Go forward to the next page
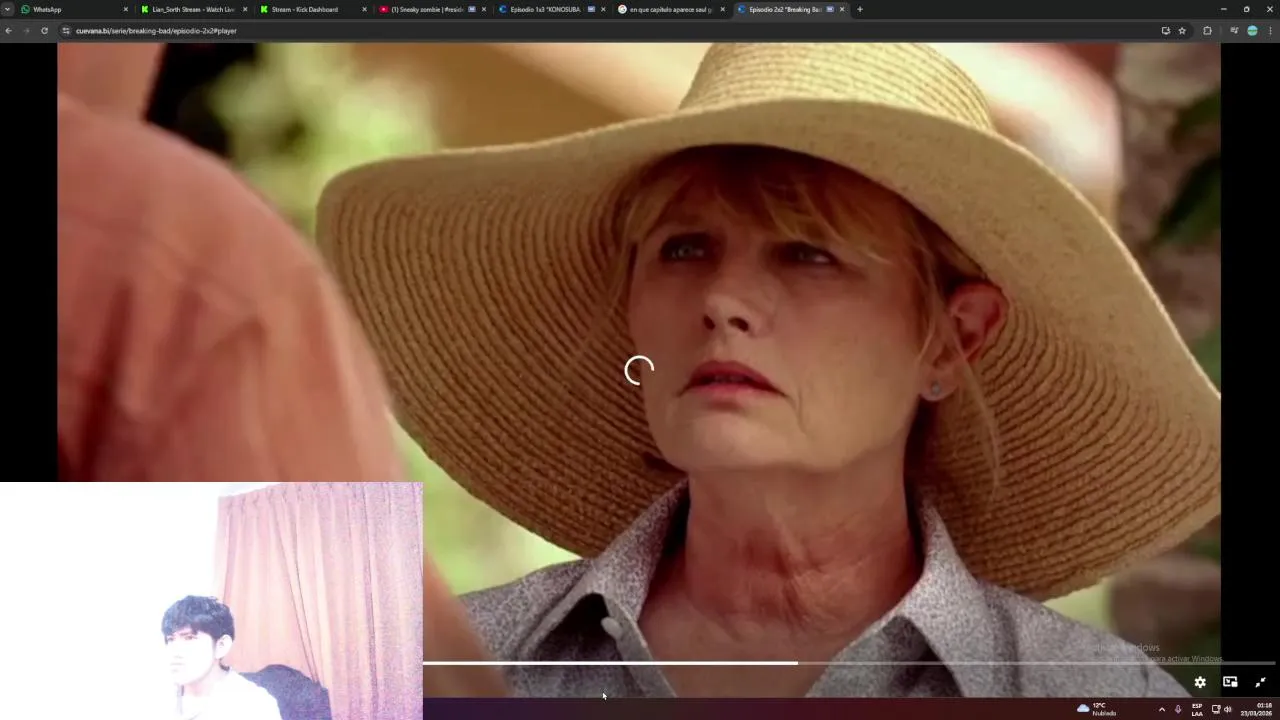This screenshot has width=1280, height=720. click(x=27, y=31)
